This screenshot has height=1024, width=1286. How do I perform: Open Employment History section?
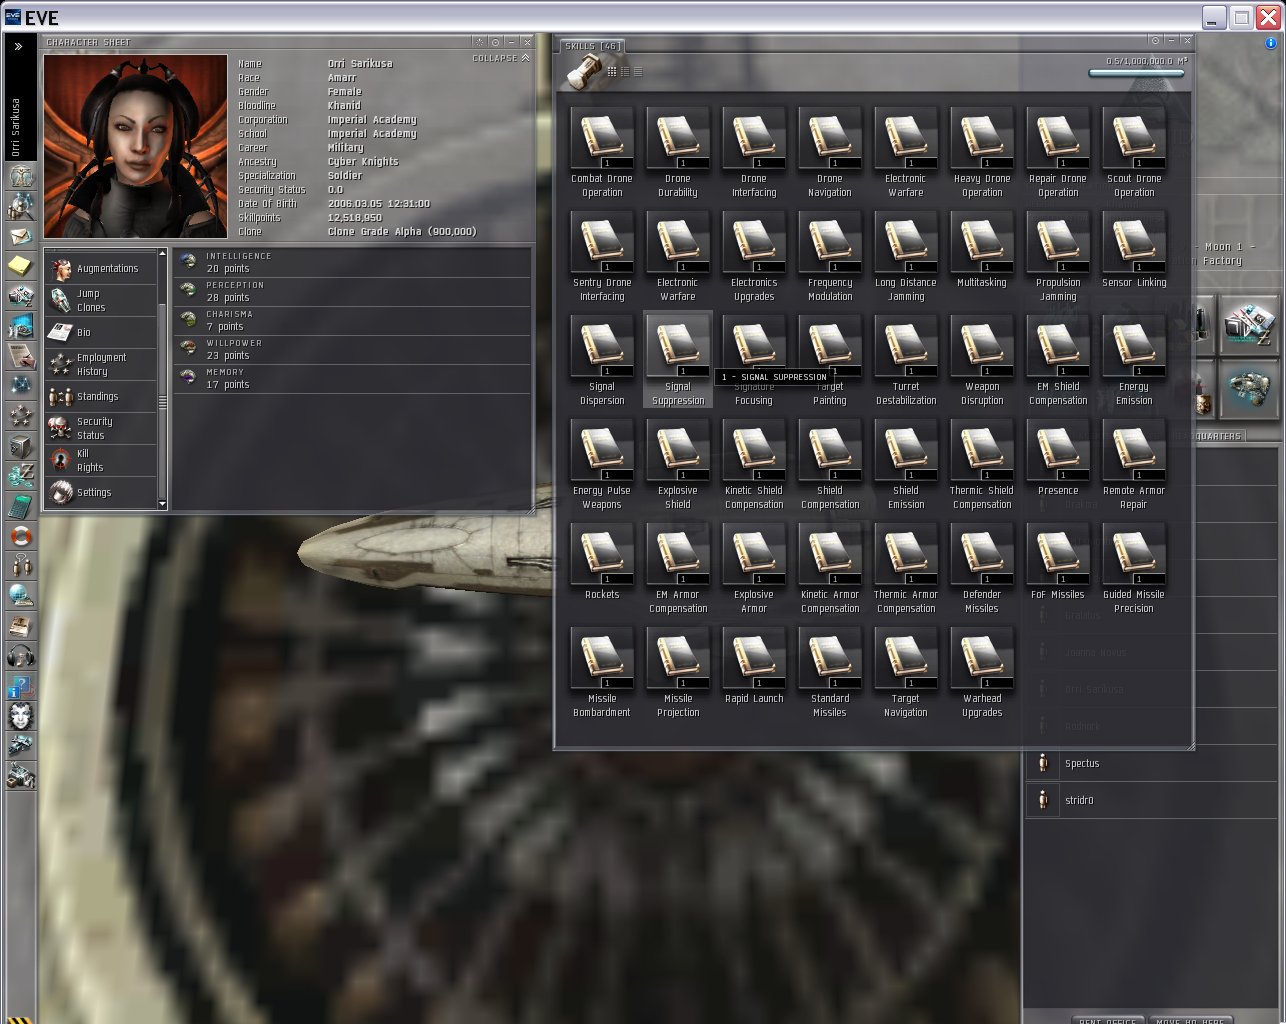click(100, 365)
